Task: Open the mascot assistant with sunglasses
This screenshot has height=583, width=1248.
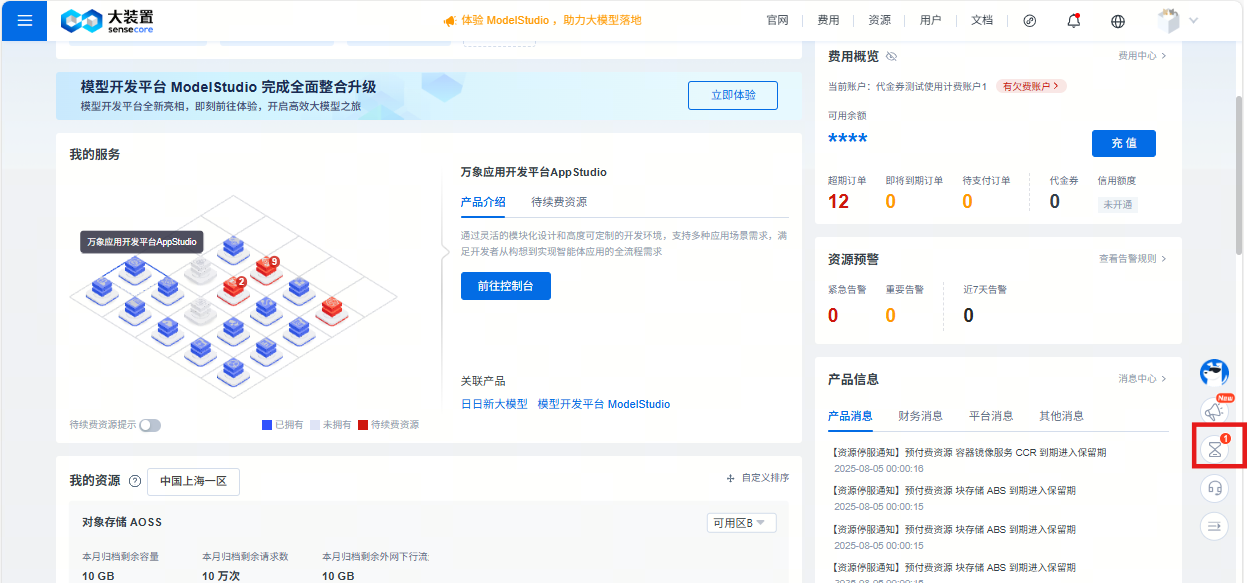Action: 1215,373
